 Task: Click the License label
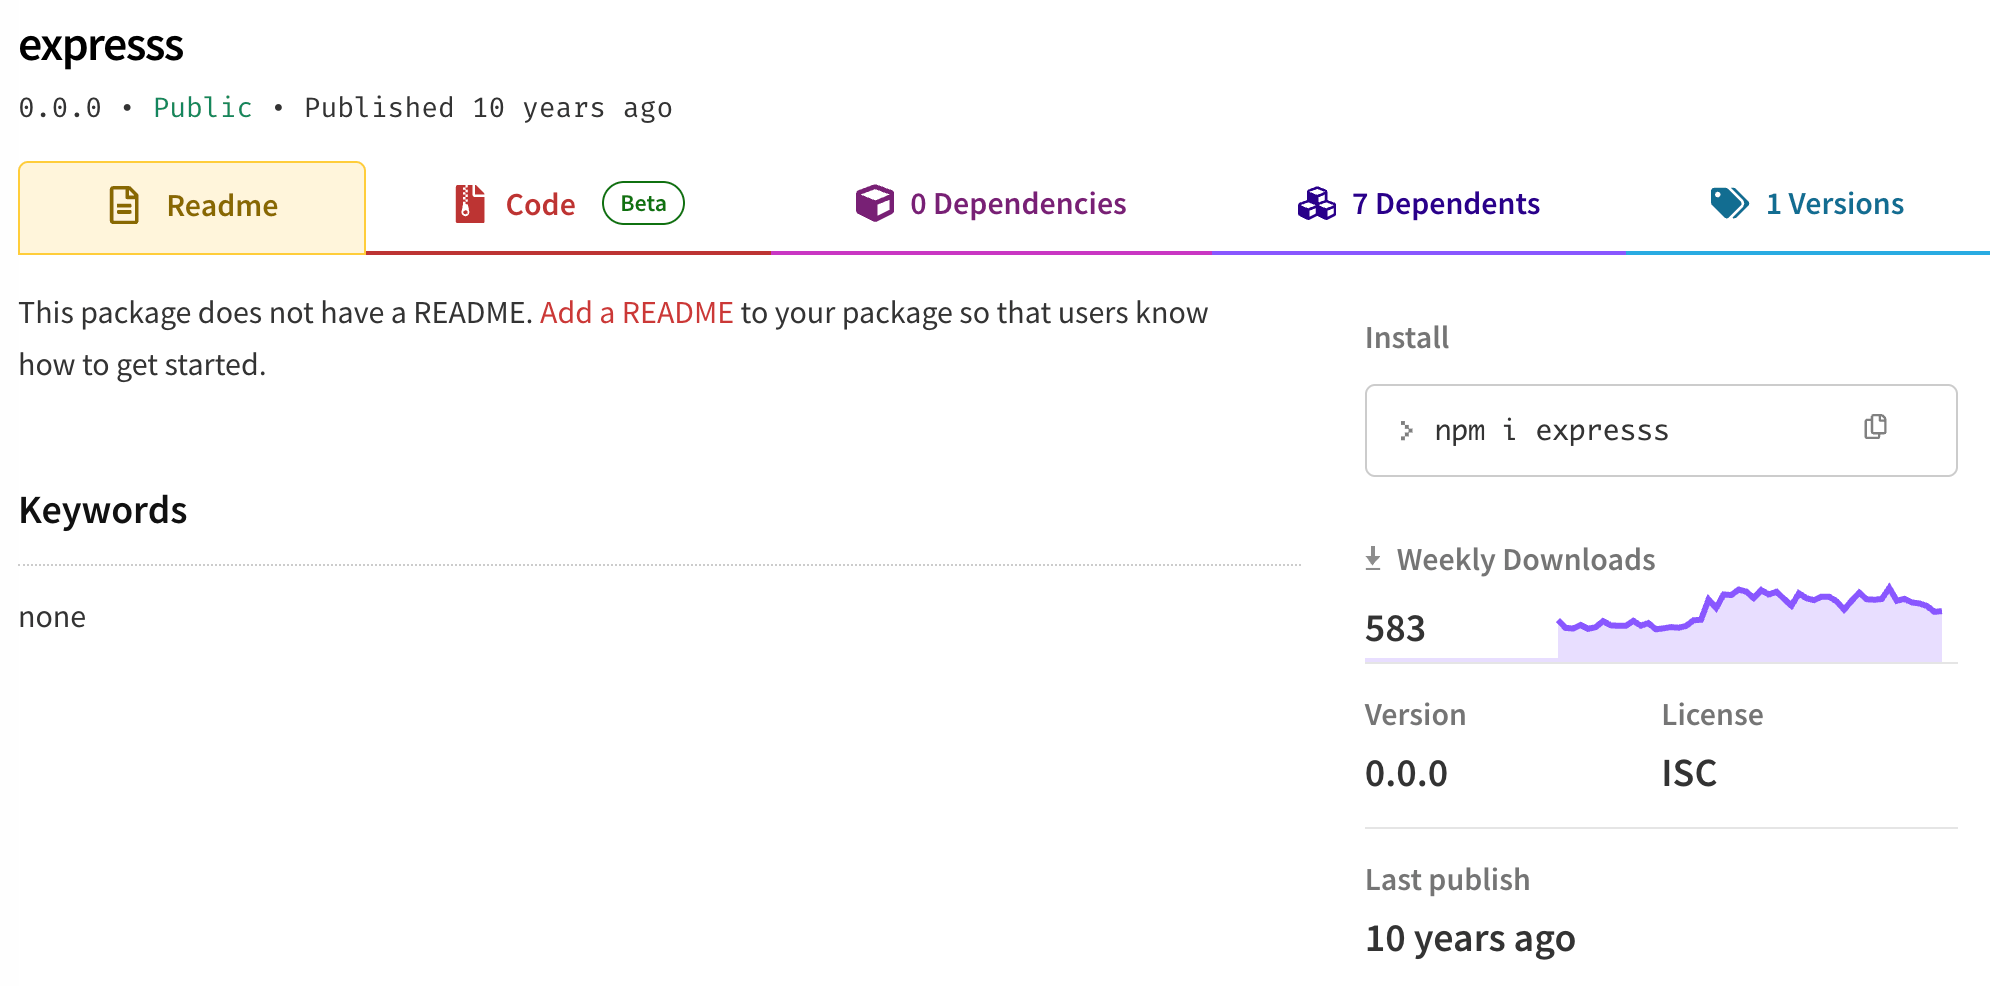[1712, 715]
